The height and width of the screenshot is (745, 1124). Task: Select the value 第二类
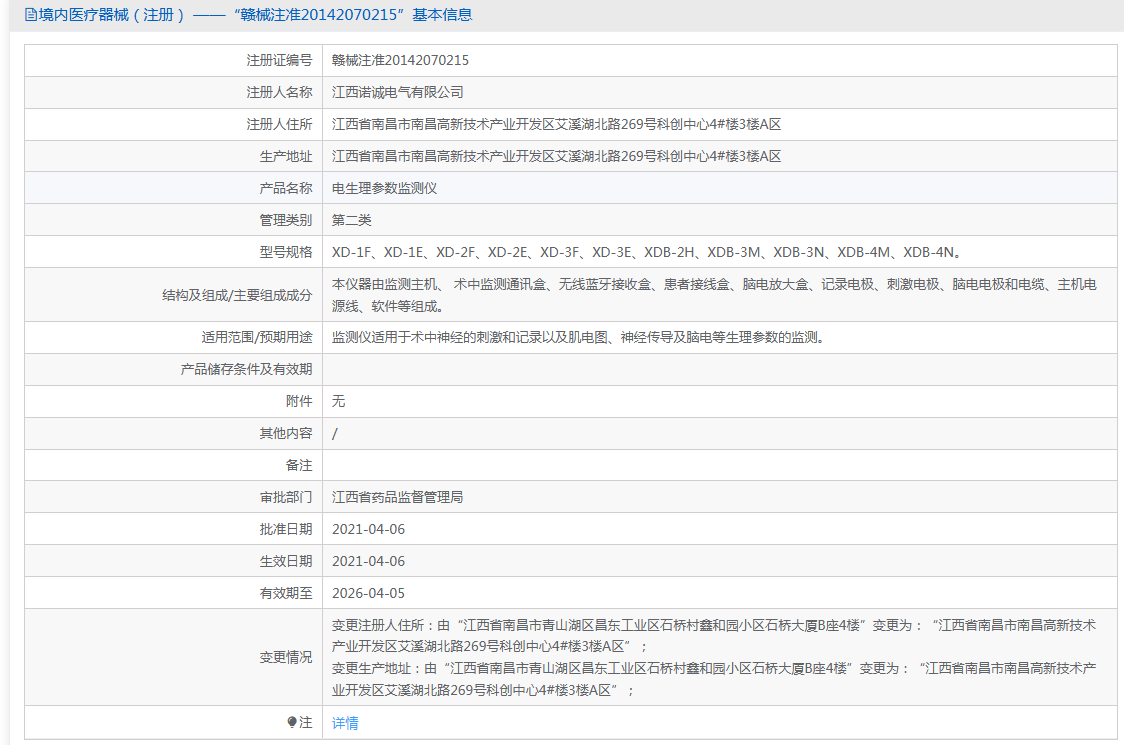(351, 220)
